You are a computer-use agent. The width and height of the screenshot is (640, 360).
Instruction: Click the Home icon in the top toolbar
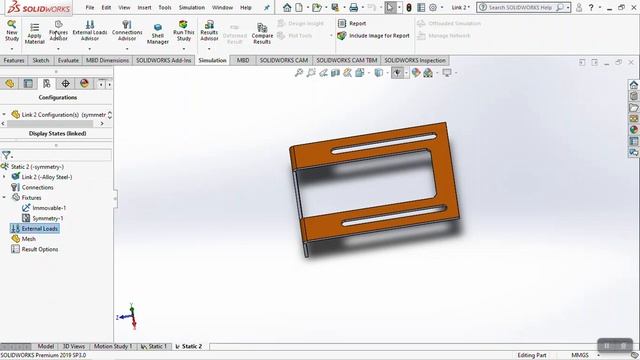pos(287,7)
